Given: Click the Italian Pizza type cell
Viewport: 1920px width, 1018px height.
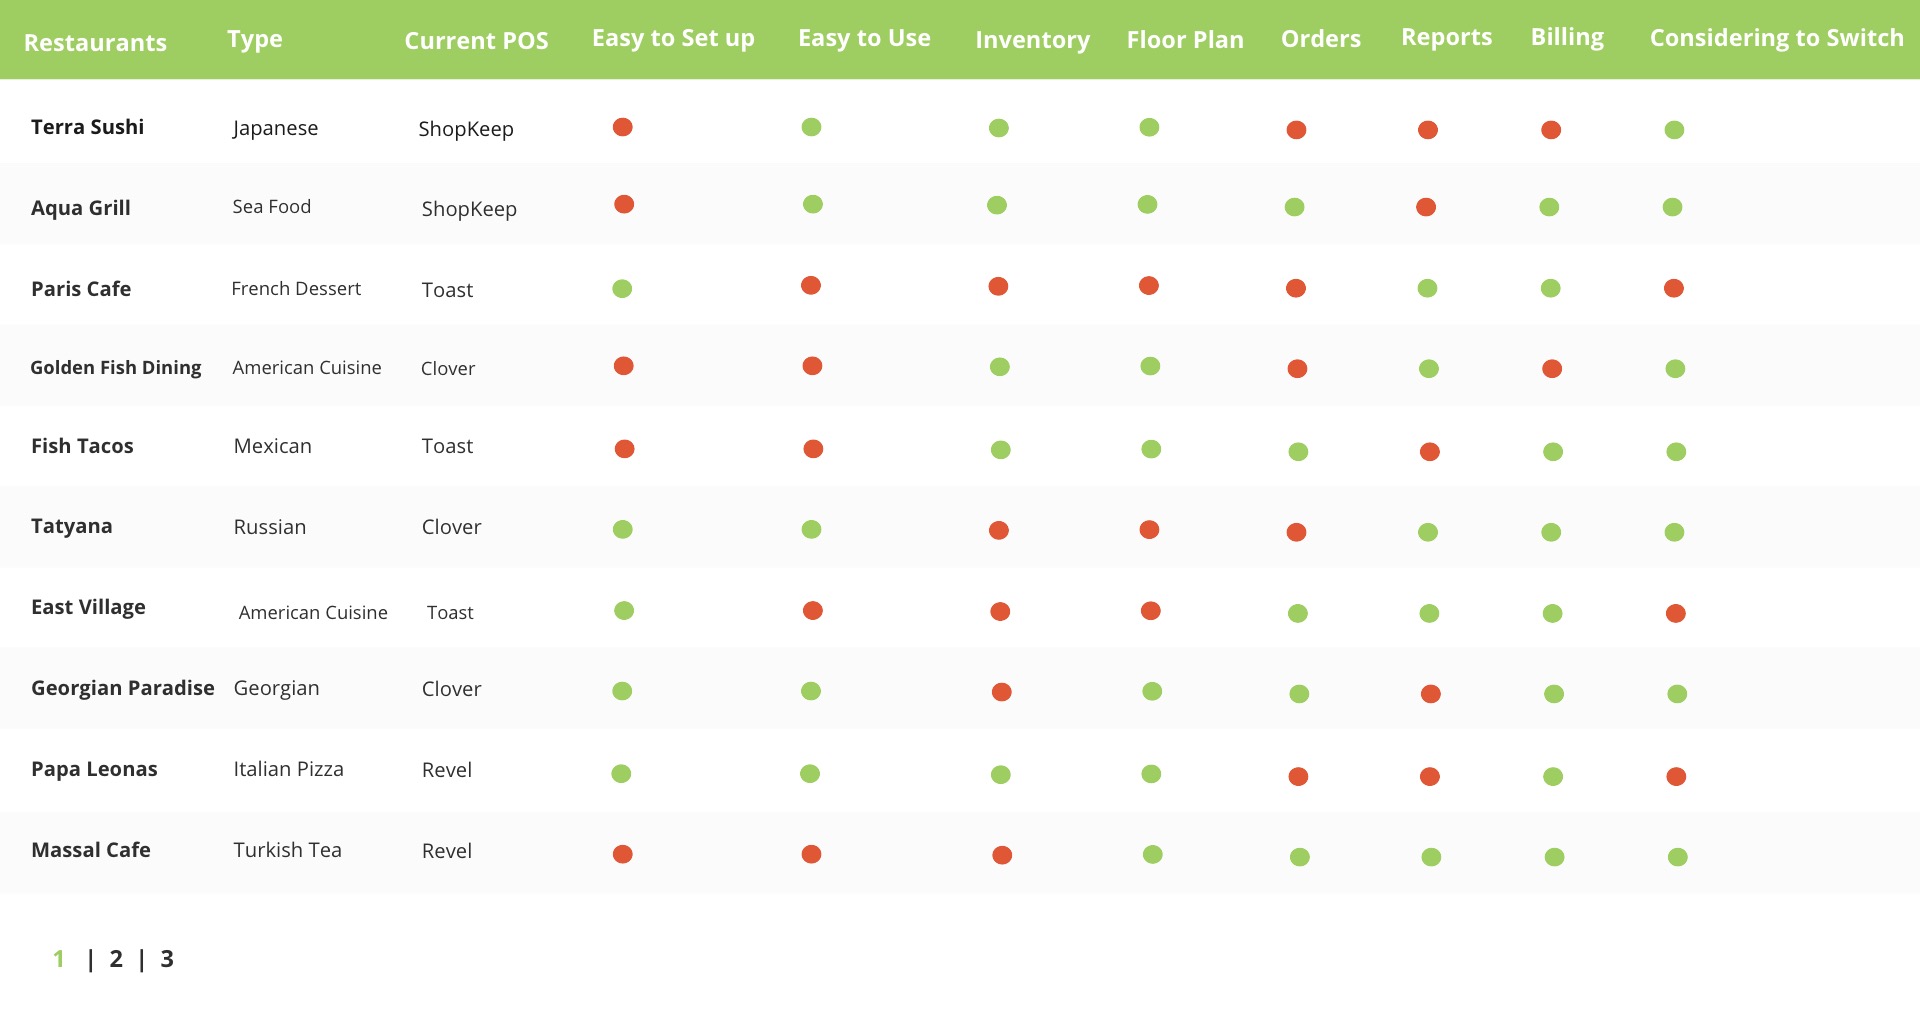Looking at the screenshot, I should tap(288, 769).
